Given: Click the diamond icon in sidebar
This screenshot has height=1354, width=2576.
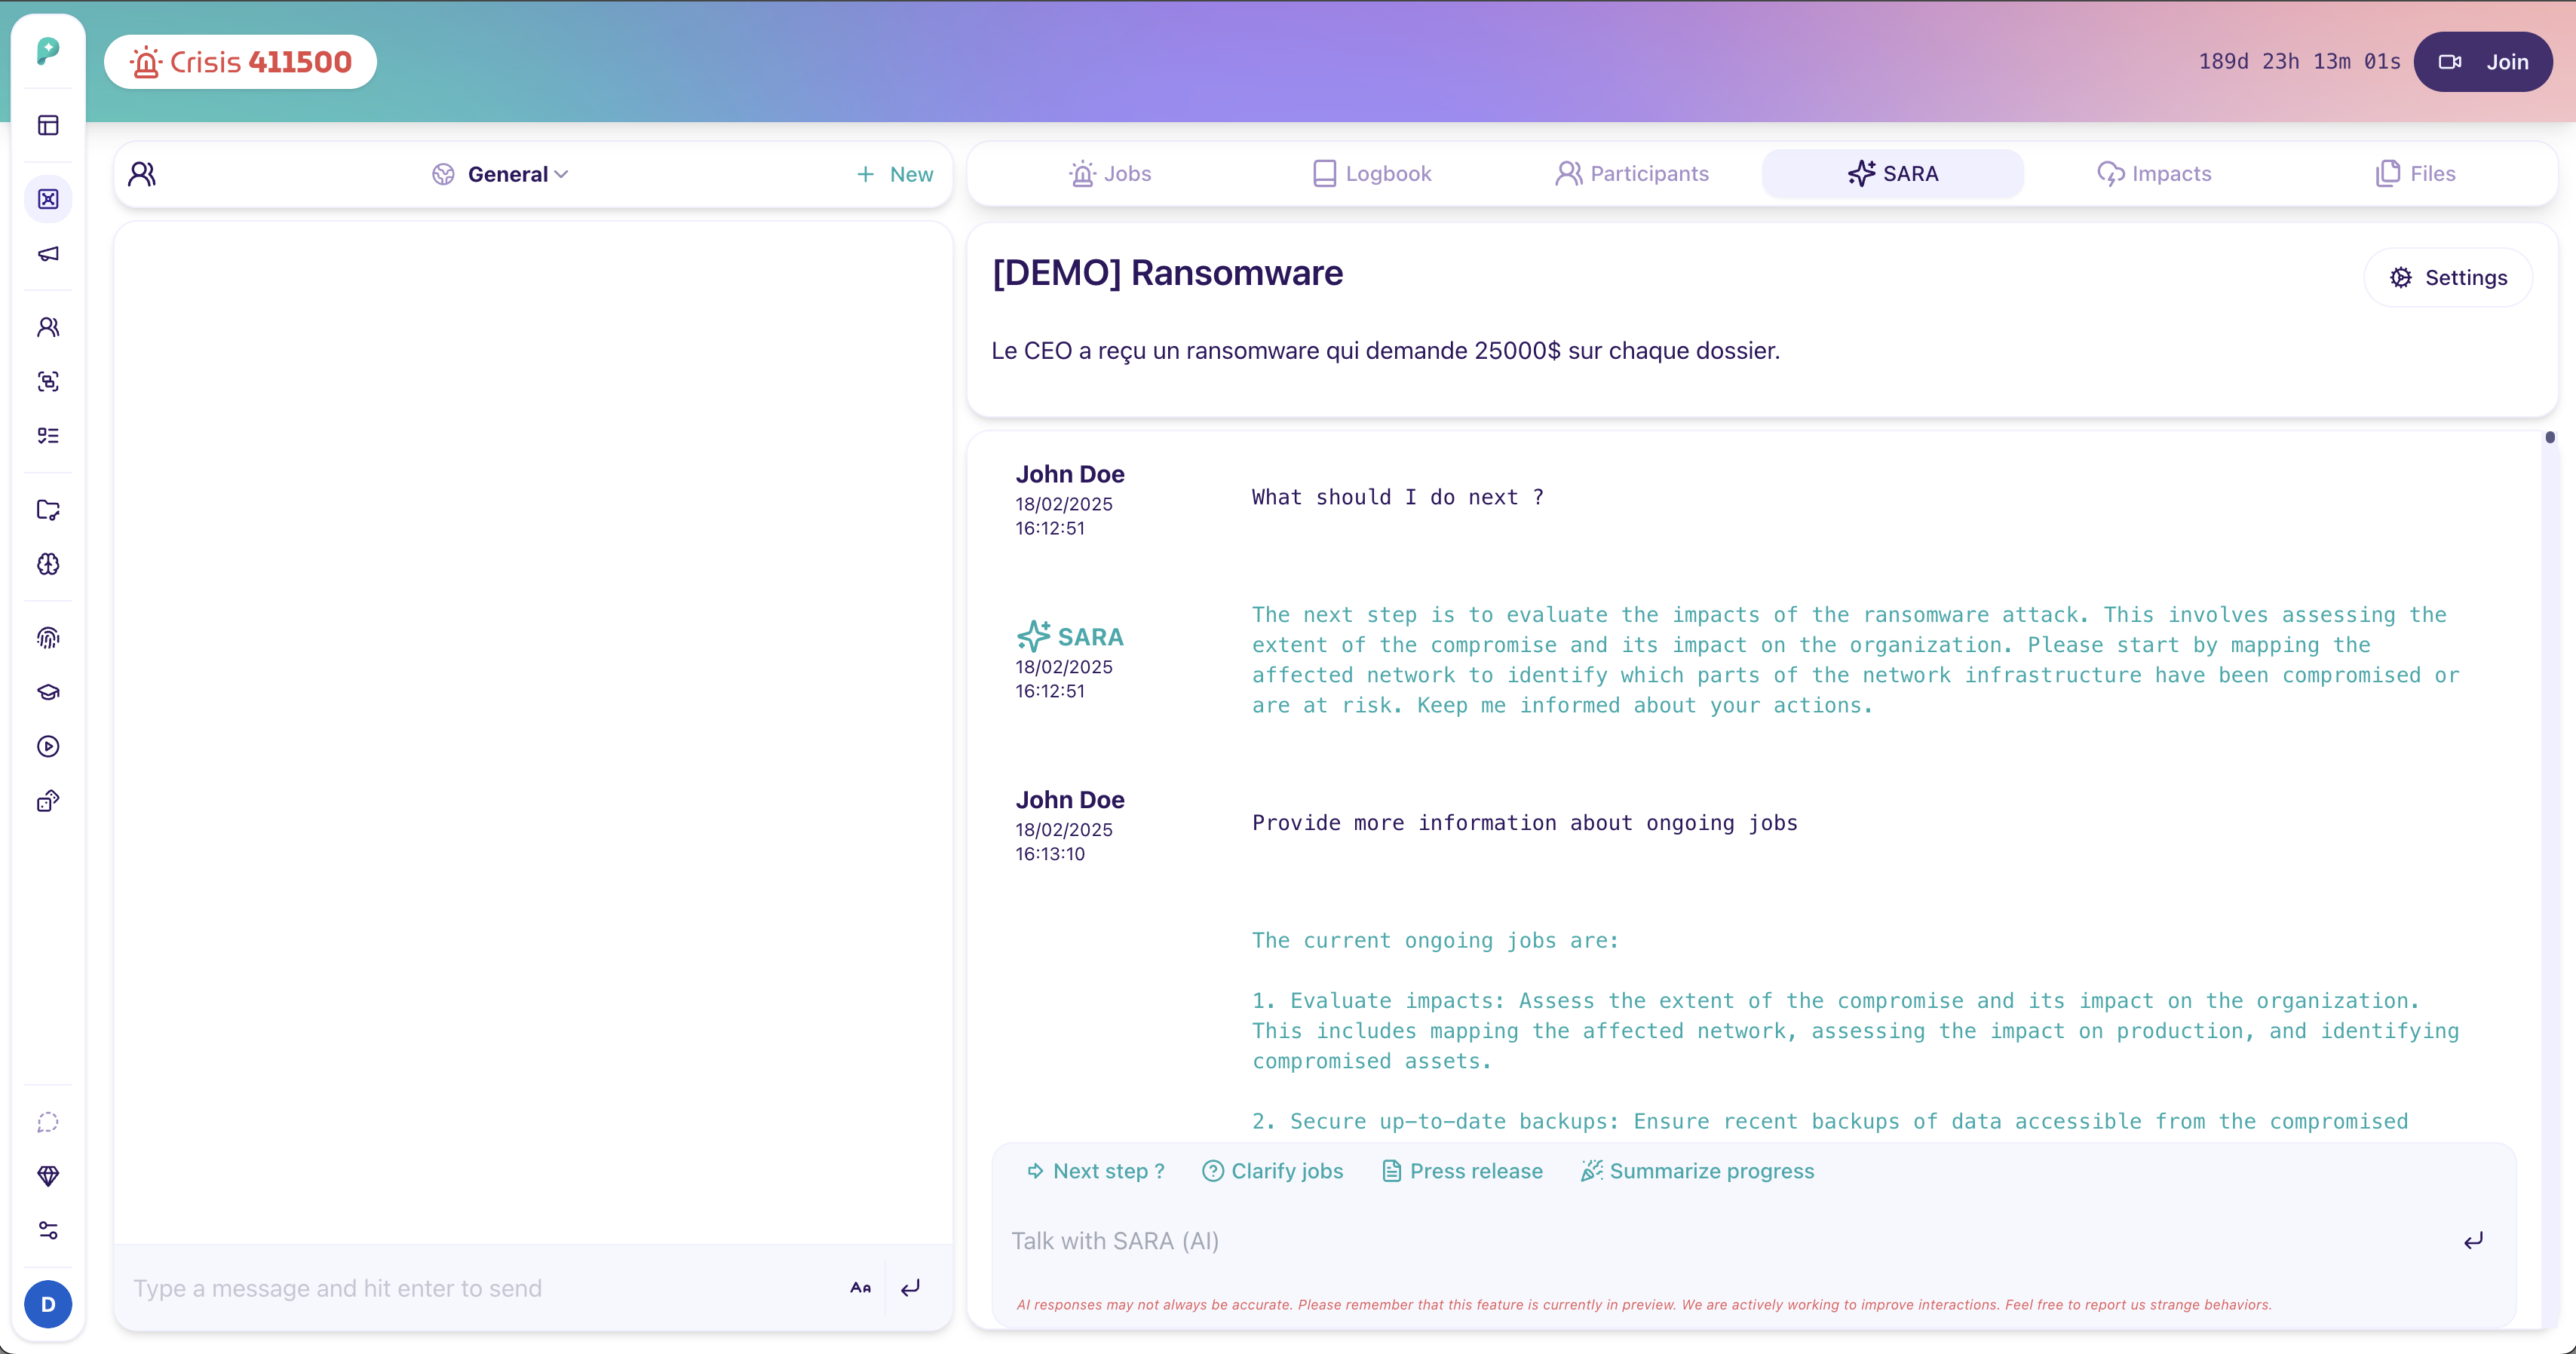Looking at the screenshot, I should click(x=48, y=1176).
